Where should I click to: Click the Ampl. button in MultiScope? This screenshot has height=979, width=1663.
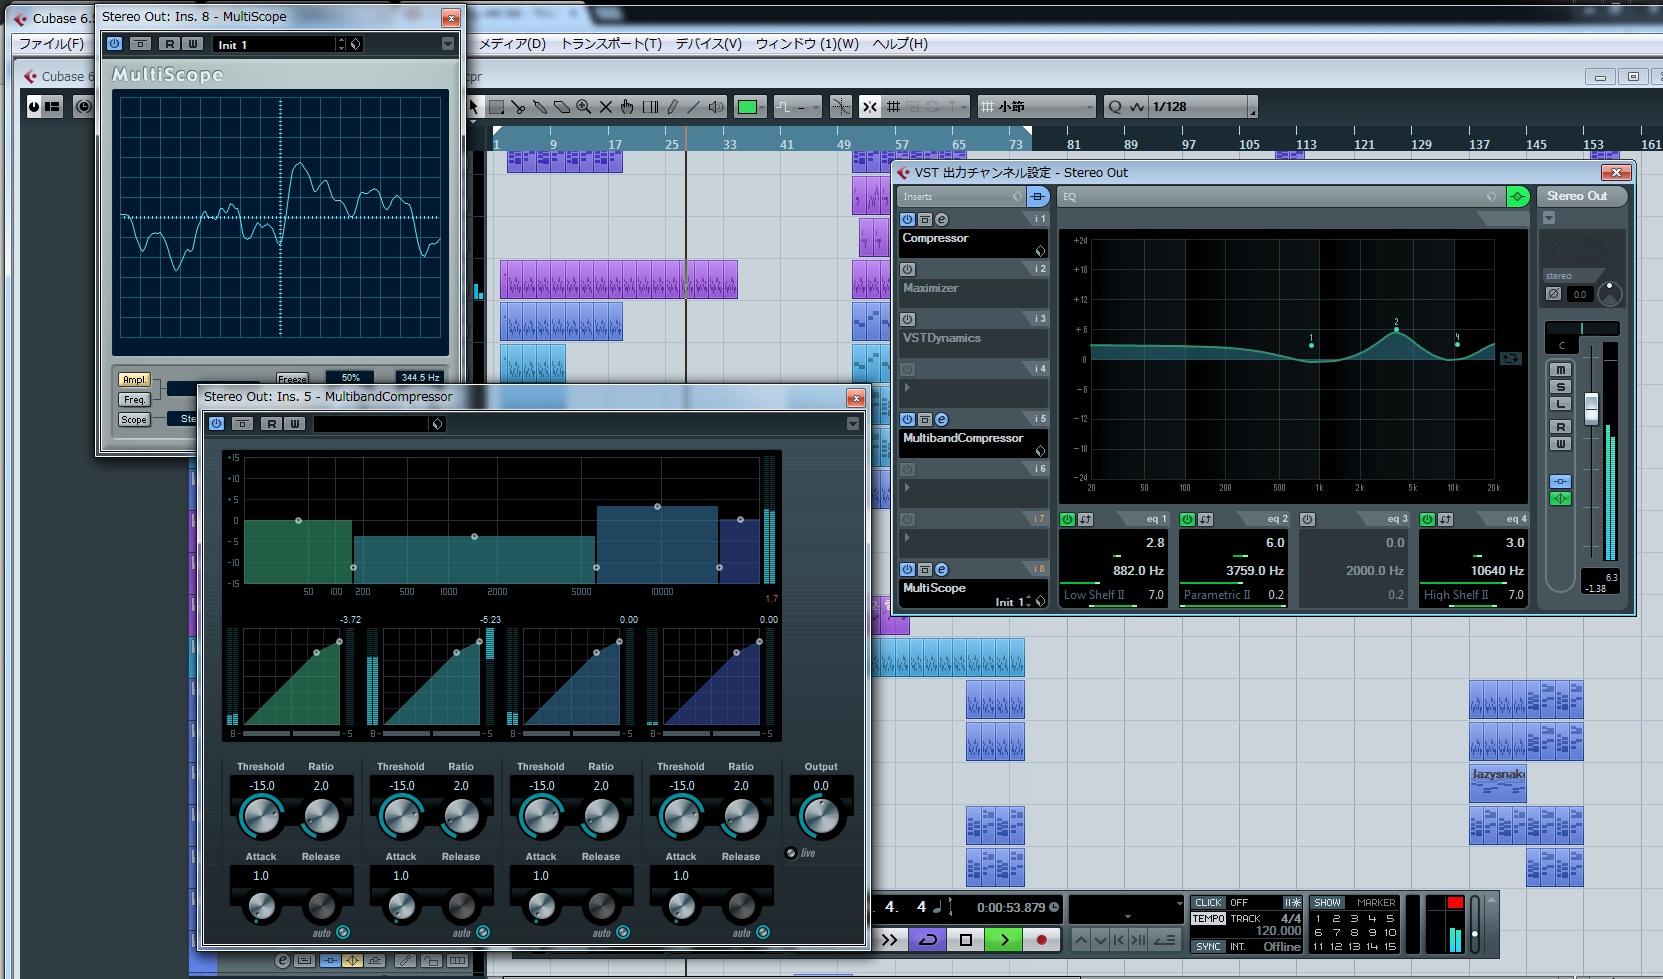click(x=134, y=380)
